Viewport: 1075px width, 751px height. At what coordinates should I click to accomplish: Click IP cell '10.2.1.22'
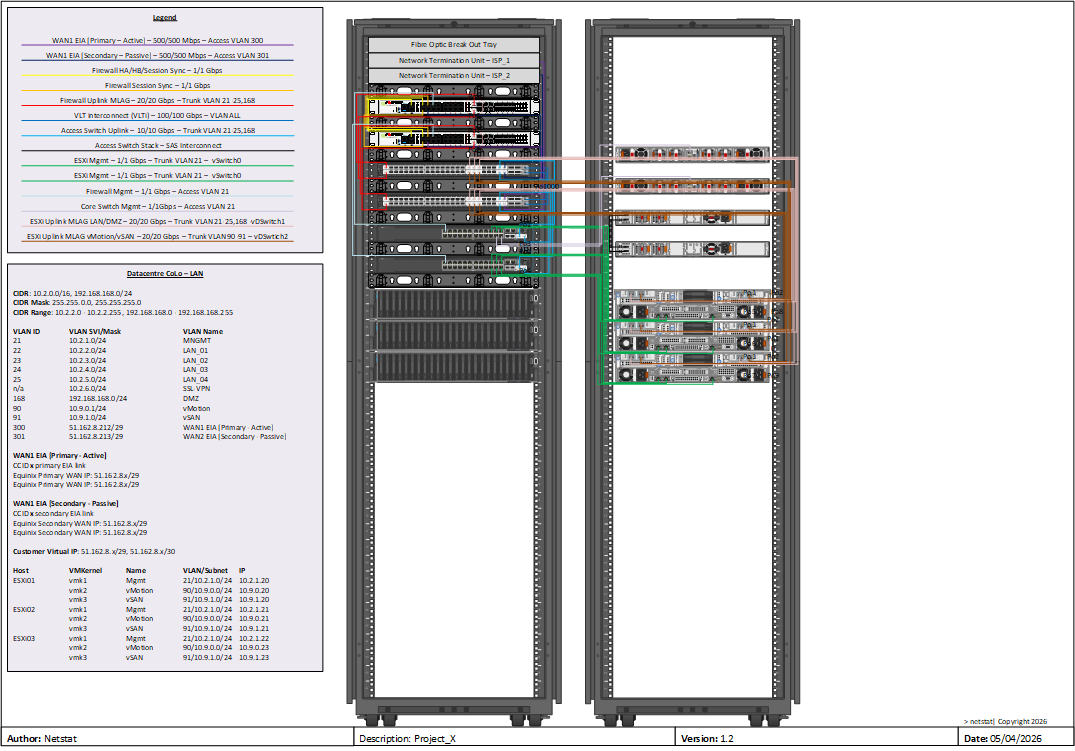(254, 639)
